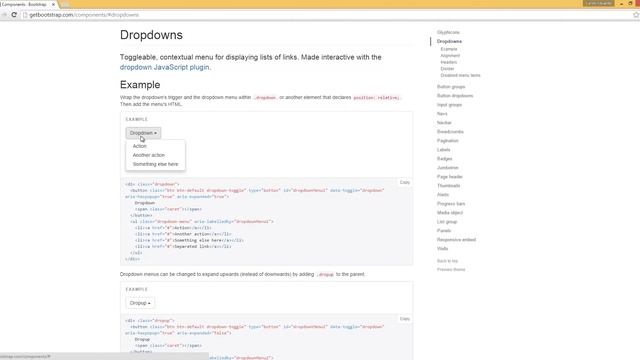This screenshot has width=640, height=360.
Task: Open Navs in the sidebar
Action: click(x=442, y=114)
